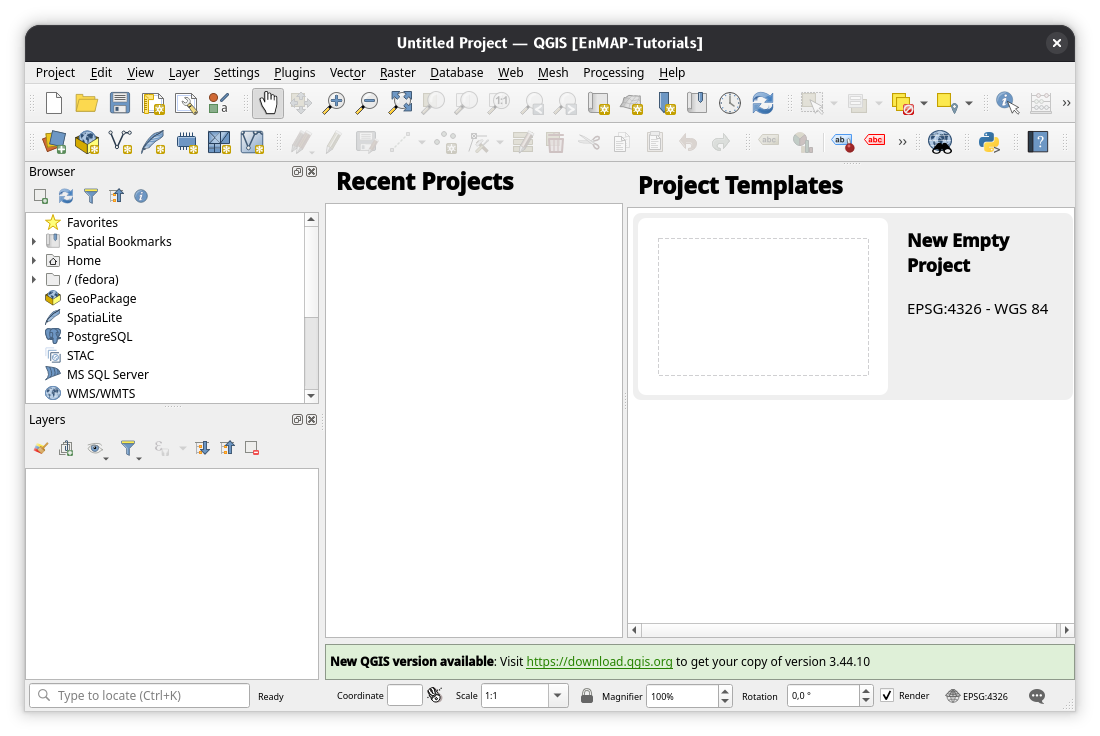Select GeoPackage in the Browser tree

coord(101,298)
